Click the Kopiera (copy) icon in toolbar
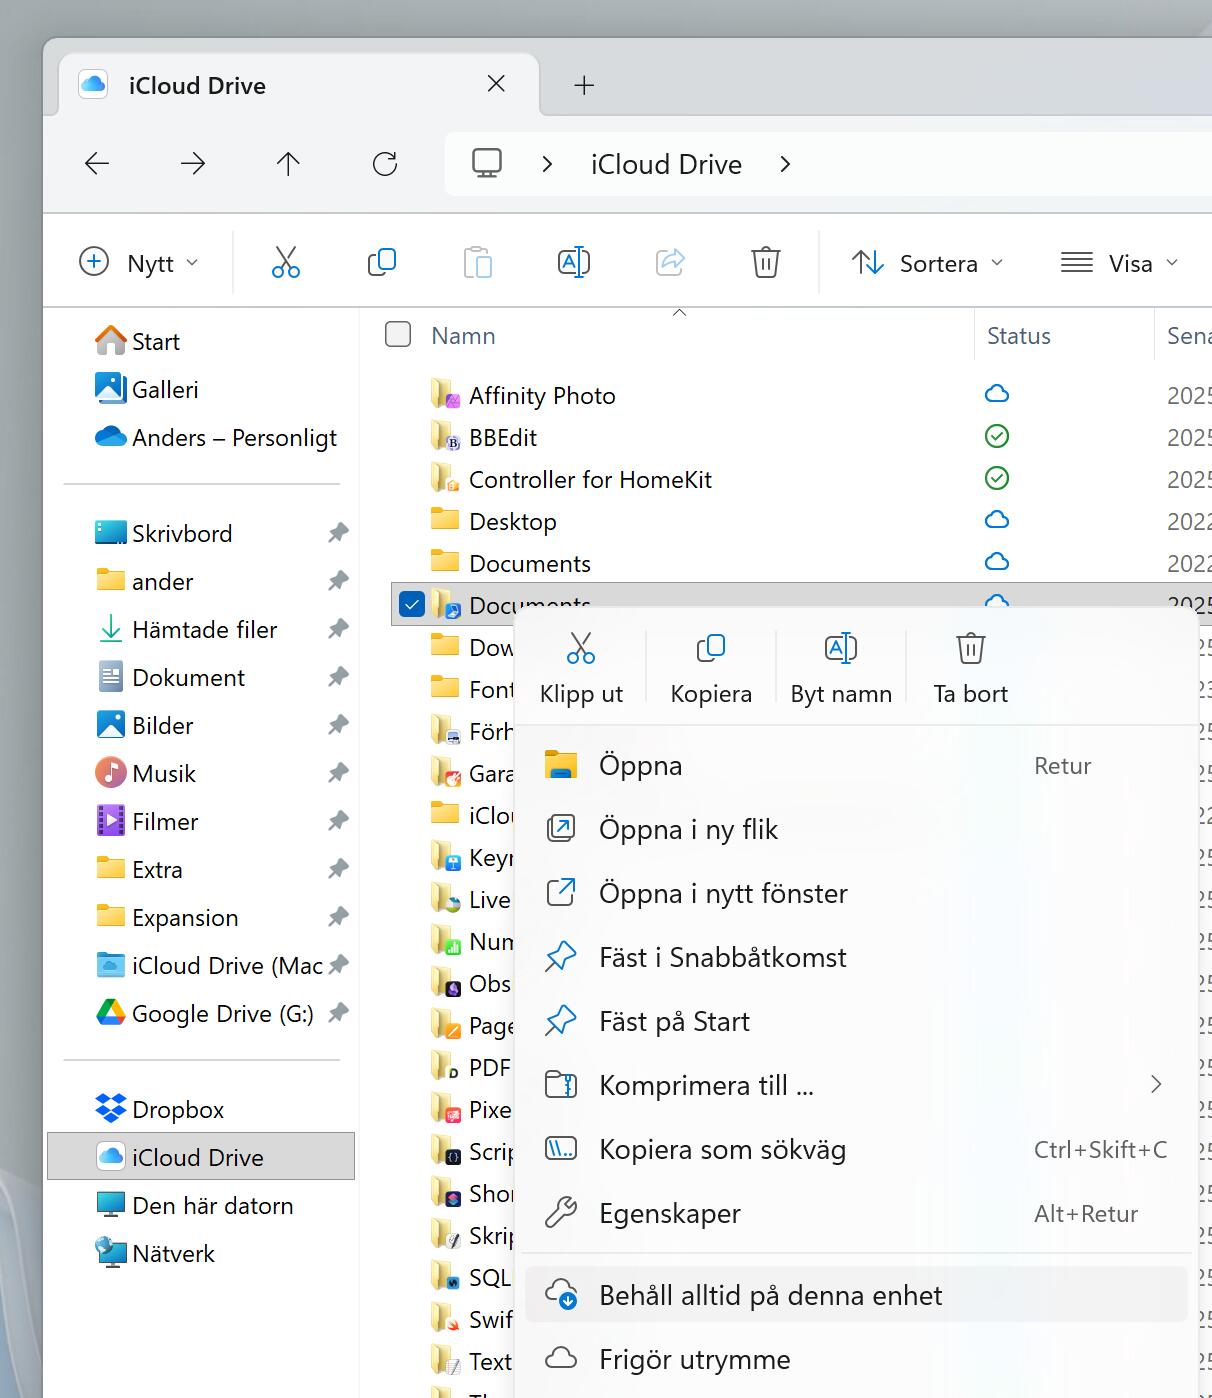The height and width of the screenshot is (1398, 1212). [x=381, y=261]
